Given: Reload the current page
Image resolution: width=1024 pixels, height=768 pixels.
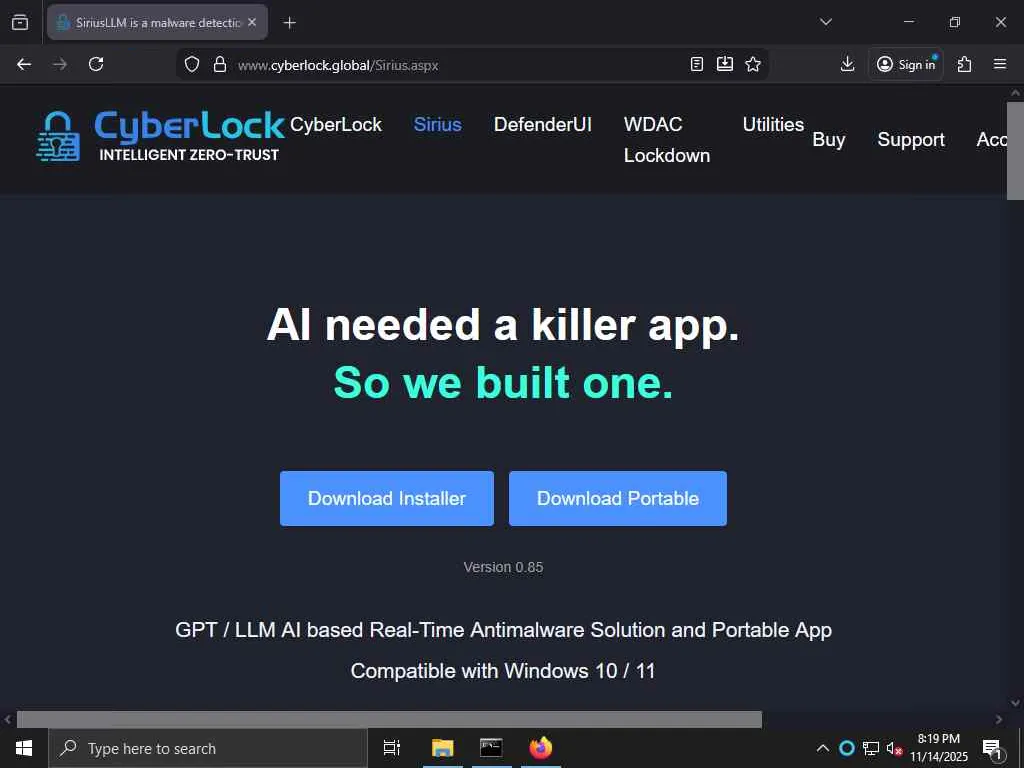Looking at the screenshot, I should (x=96, y=64).
